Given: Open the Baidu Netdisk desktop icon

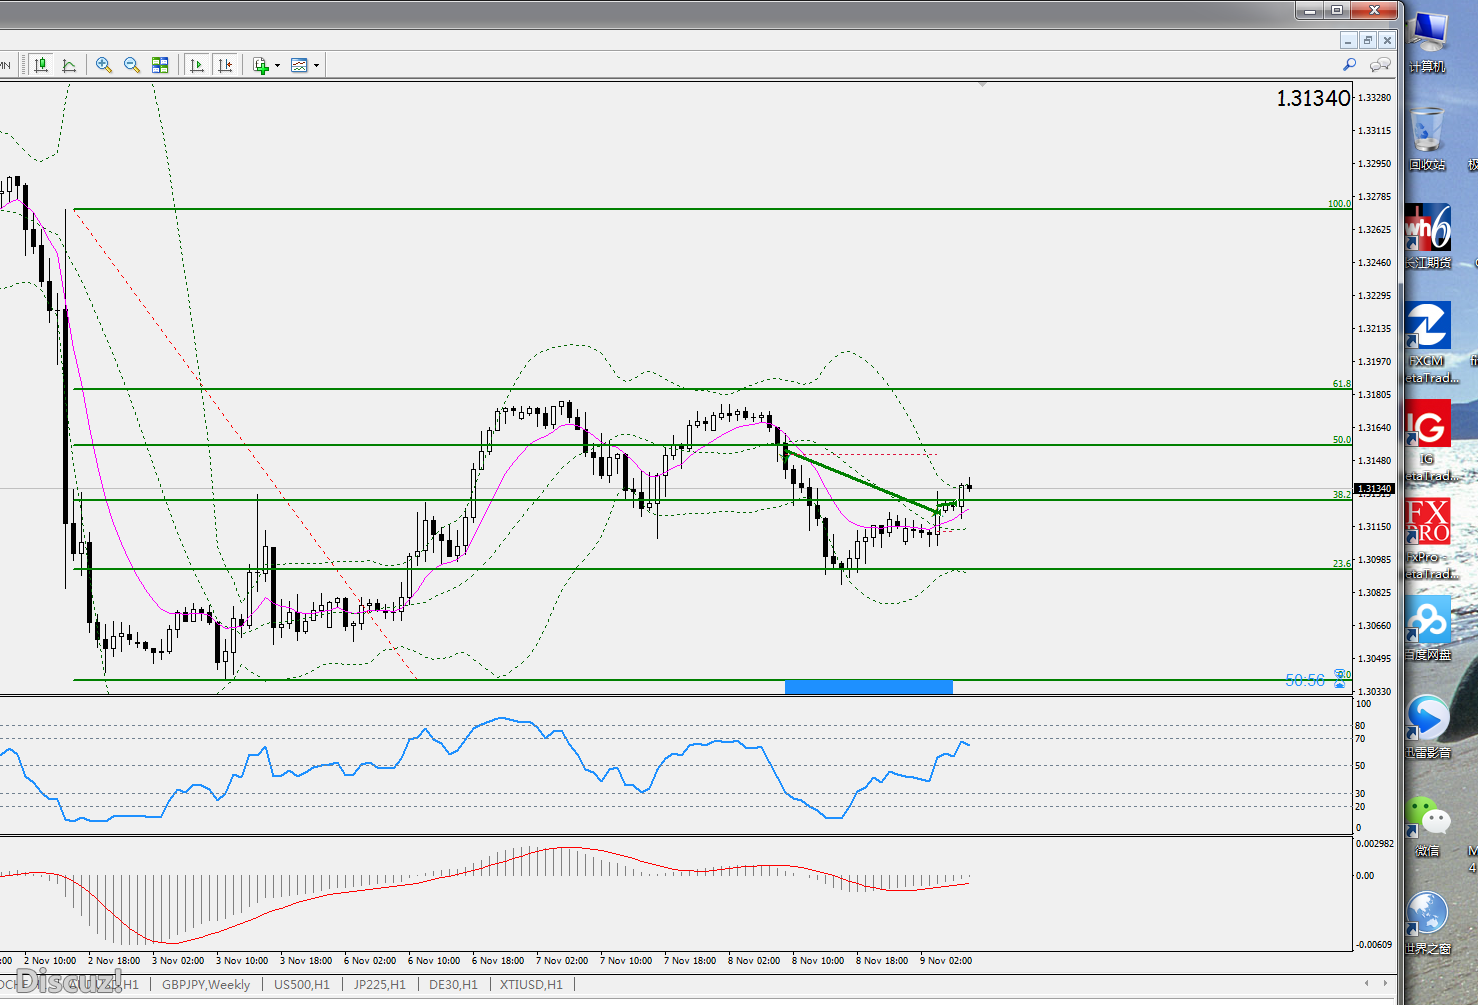Looking at the screenshot, I should [x=1427, y=629].
